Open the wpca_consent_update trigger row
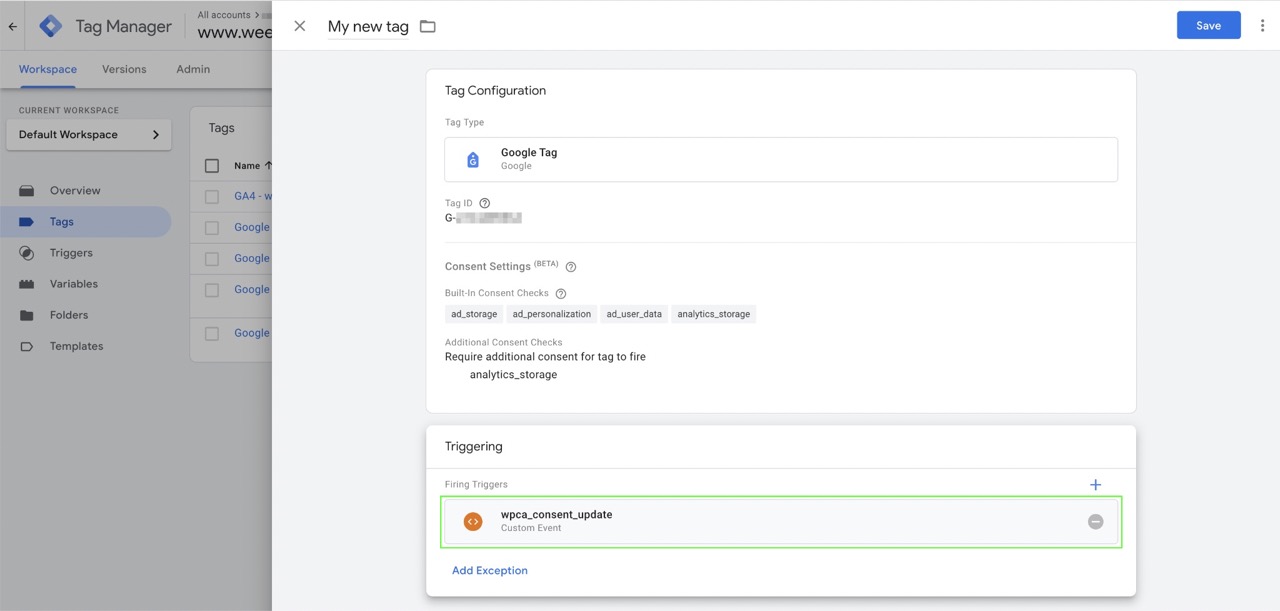The height and width of the screenshot is (611, 1280). point(781,521)
